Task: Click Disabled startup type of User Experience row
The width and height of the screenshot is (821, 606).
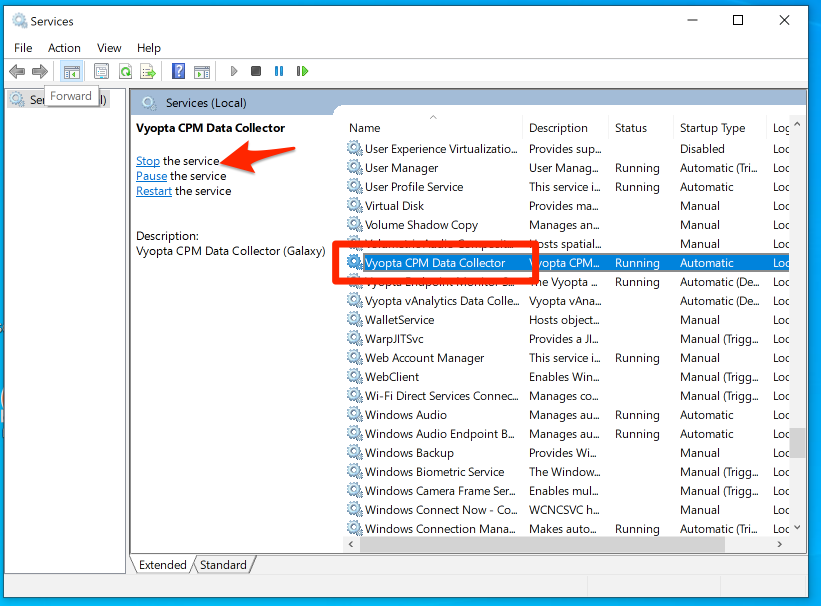Action: [702, 149]
